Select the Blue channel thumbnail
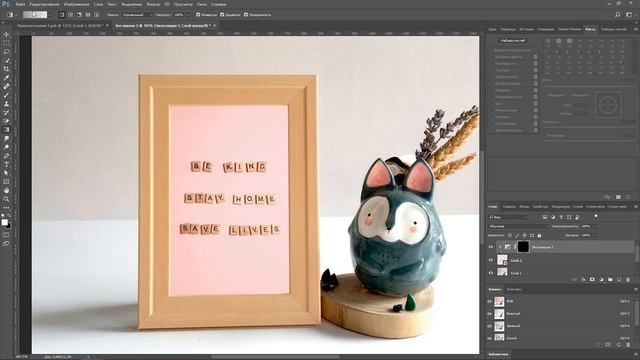 coord(499,338)
